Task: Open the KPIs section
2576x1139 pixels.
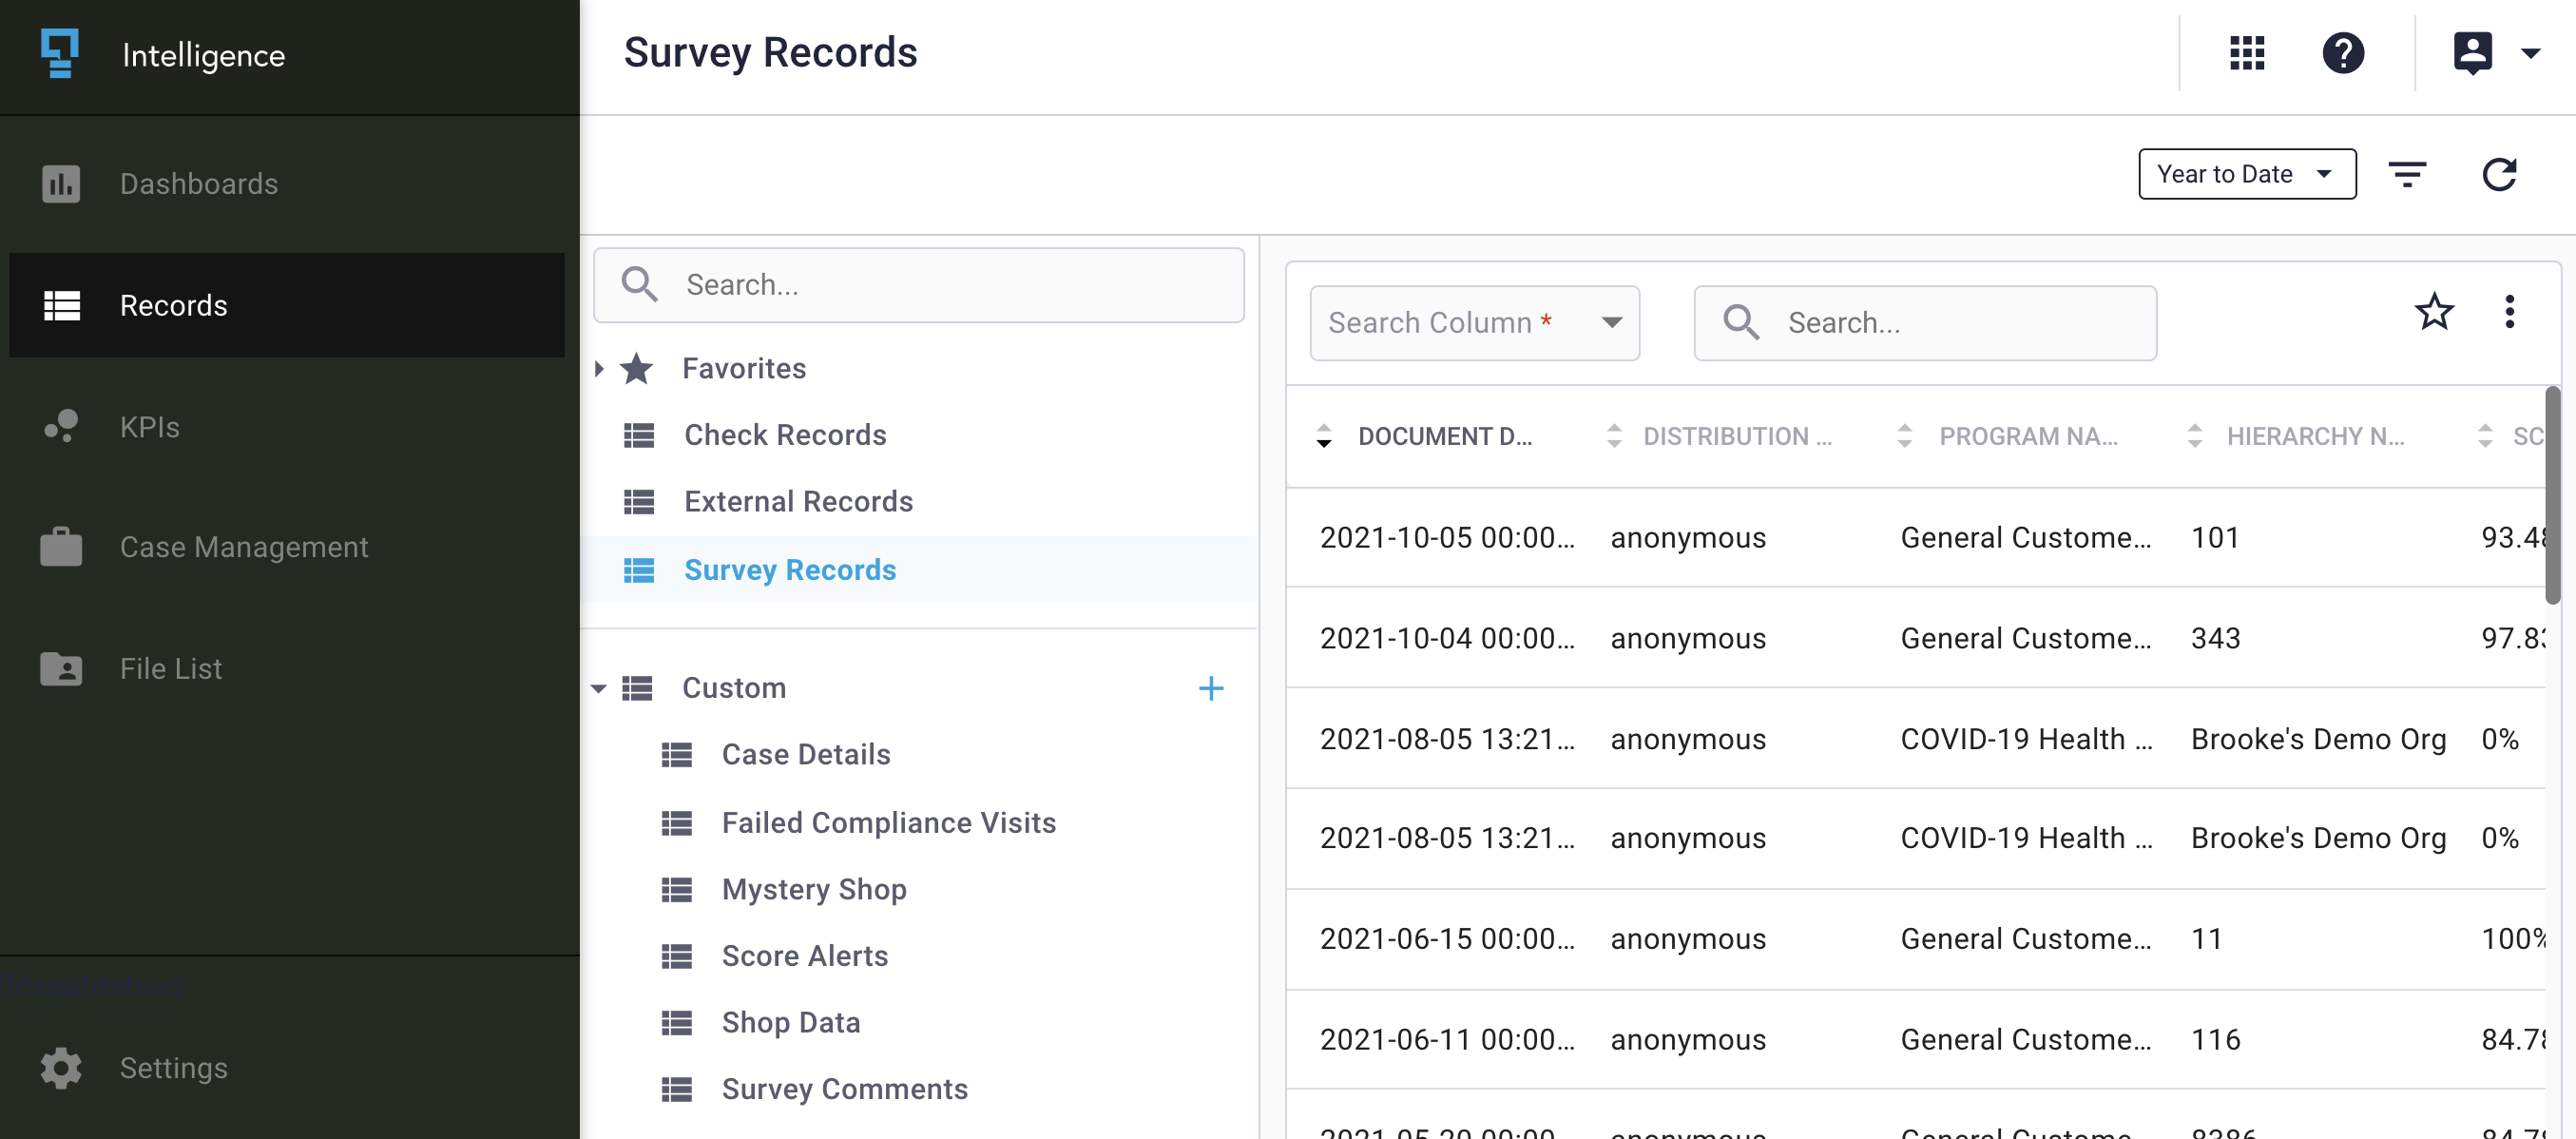Action: pyautogui.click(x=149, y=427)
